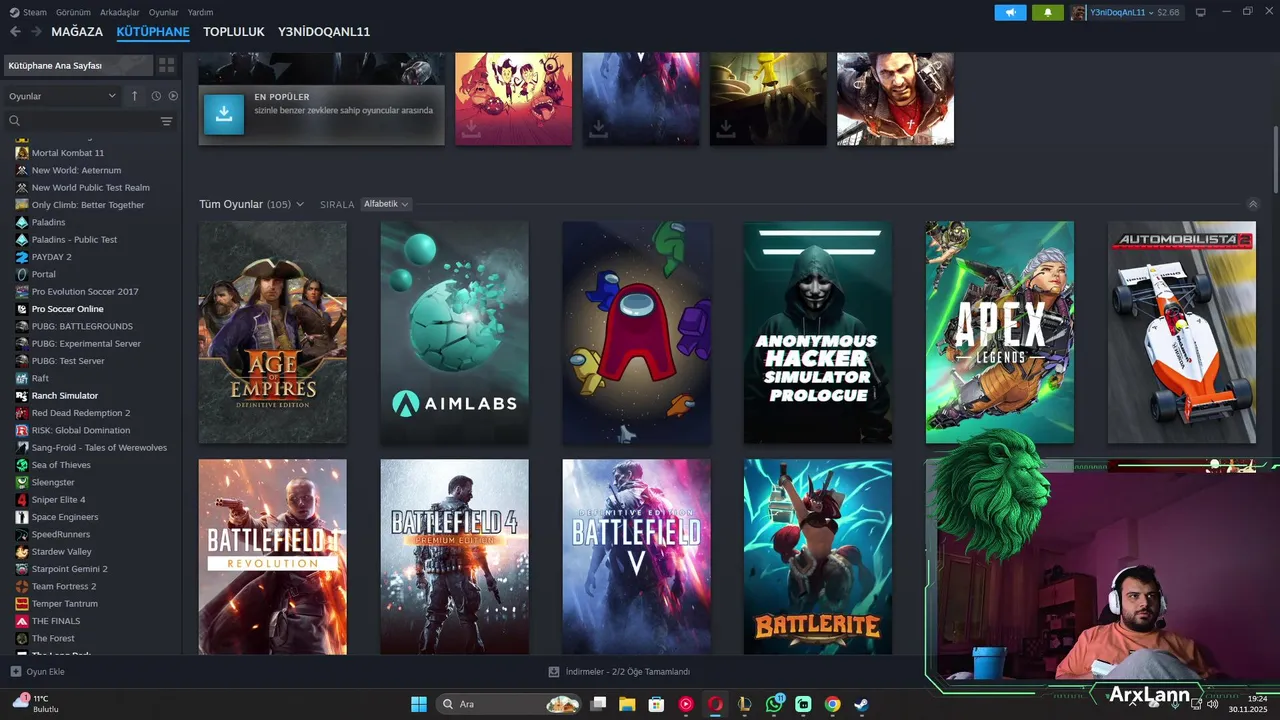Viewport: 1280px width, 720px height.
Task: Open the Y3NİDOQANL11 profile tab
Action: click(x=324, y=32)
